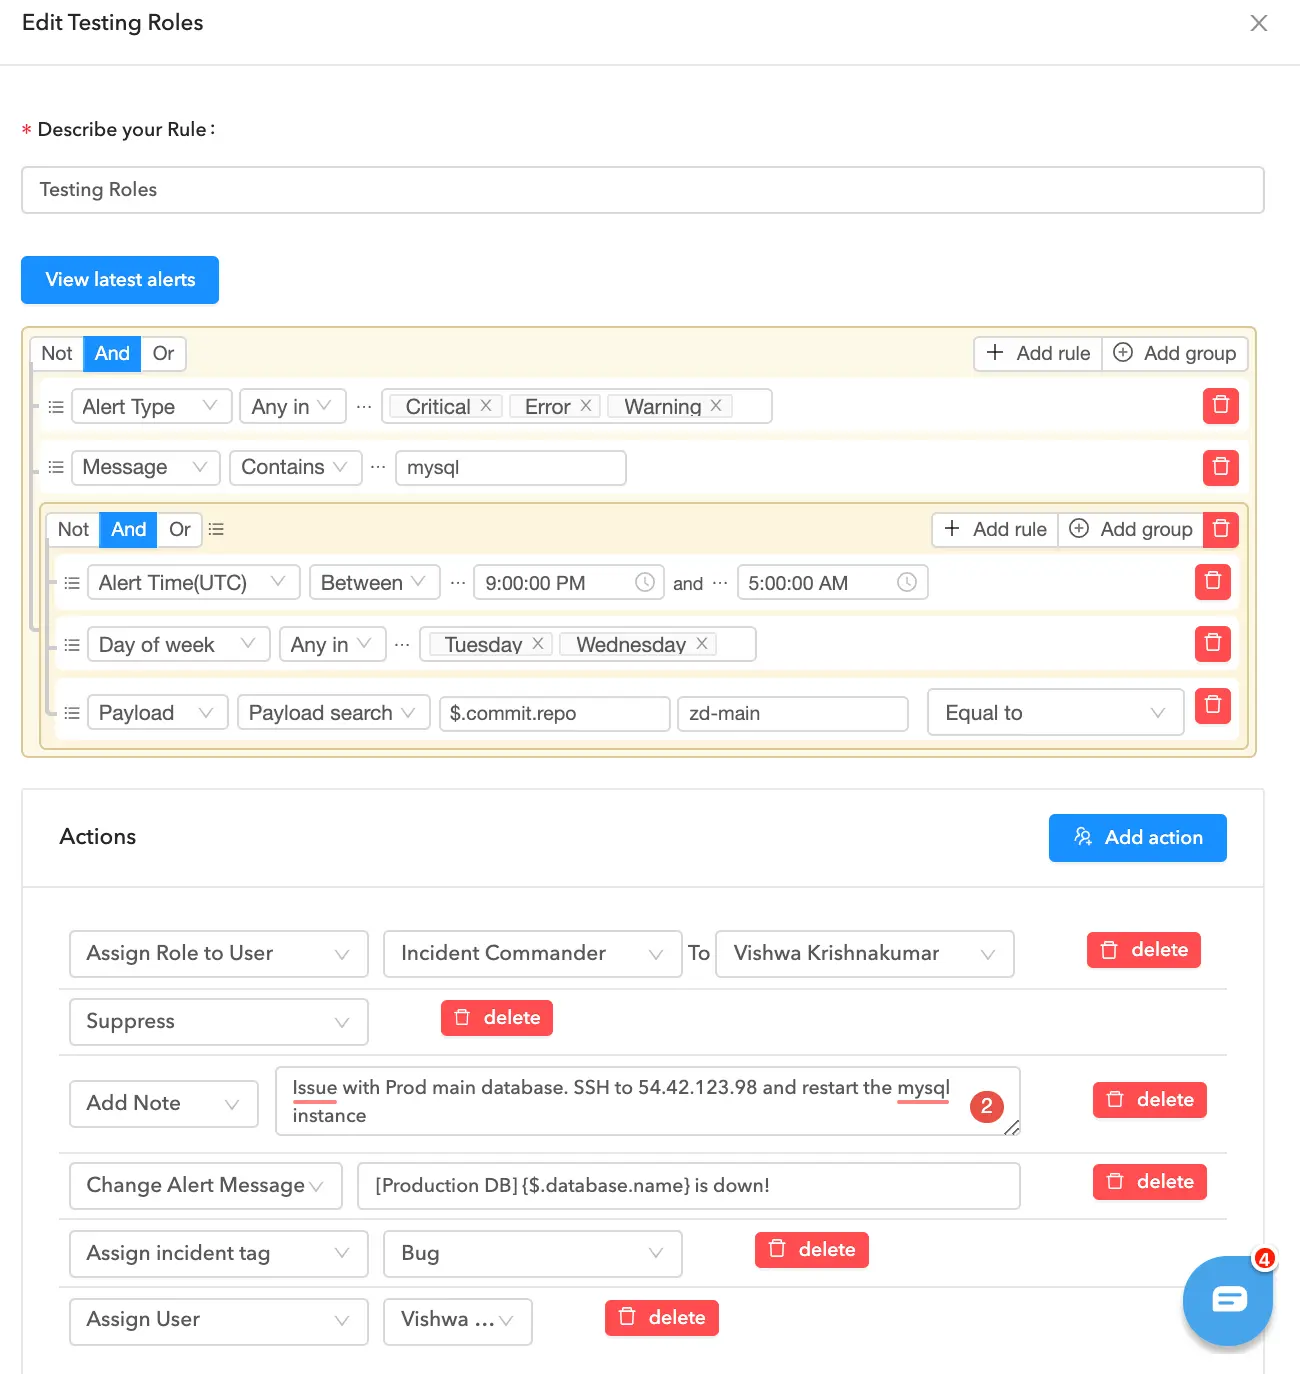Select Or for the nested rule group
The height and width of the screenshot is (1374, 1300).
180,529
